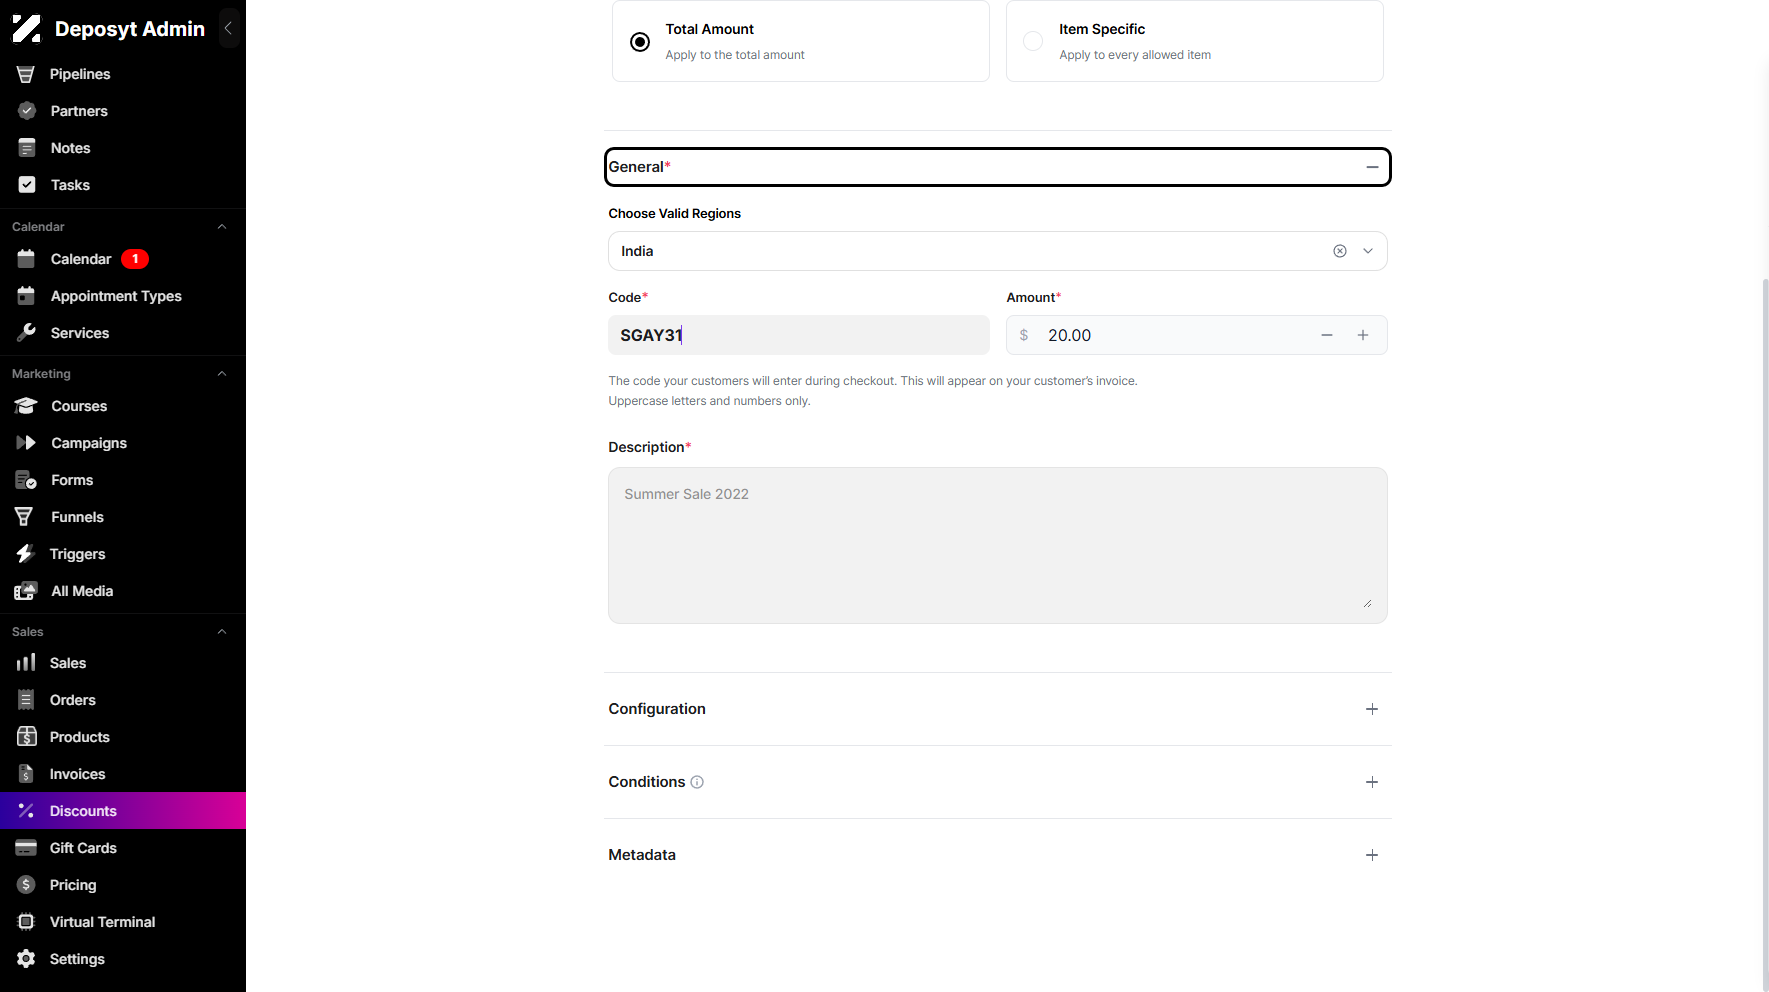
Task: Click the Gift Cards card icon
Action: (x=26, y=848)
